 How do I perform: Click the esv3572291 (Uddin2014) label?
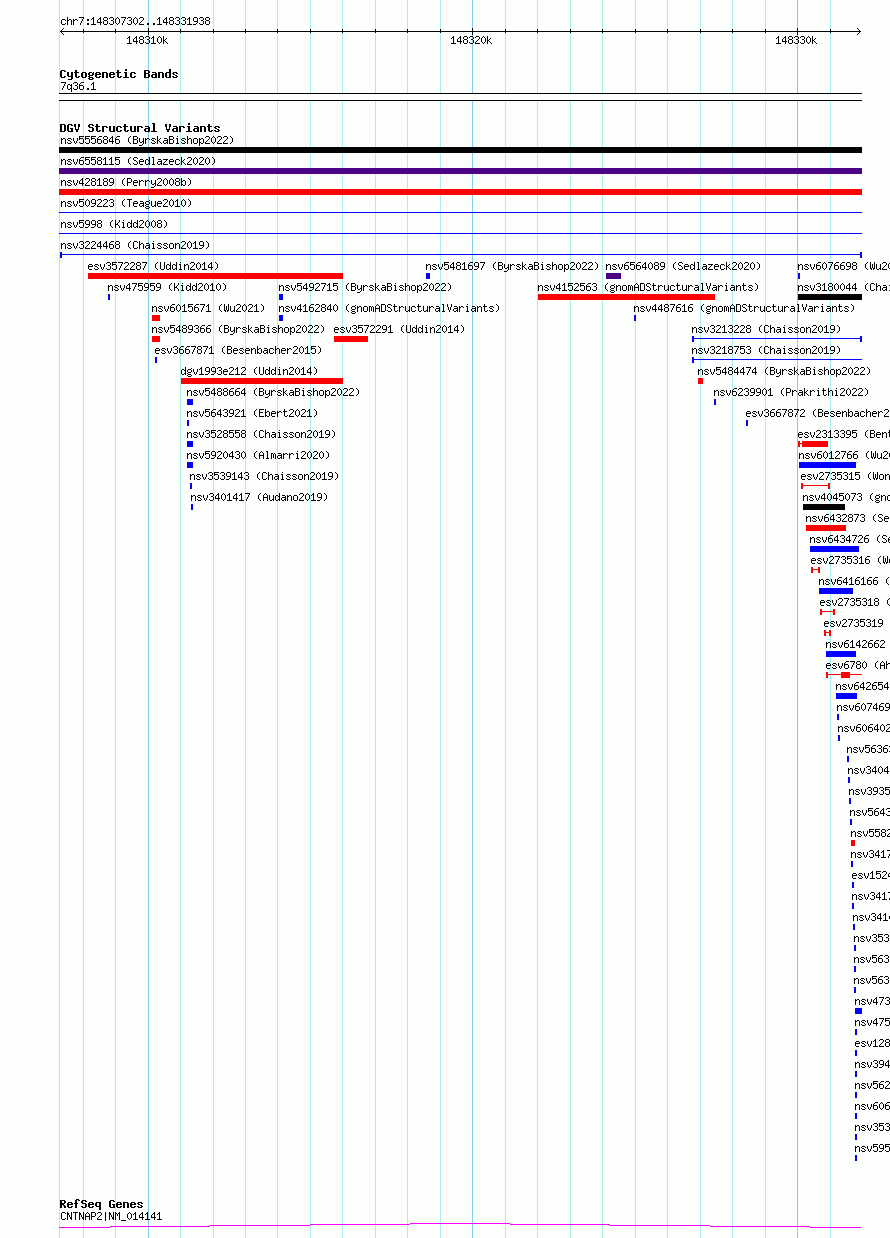[399, 329]
